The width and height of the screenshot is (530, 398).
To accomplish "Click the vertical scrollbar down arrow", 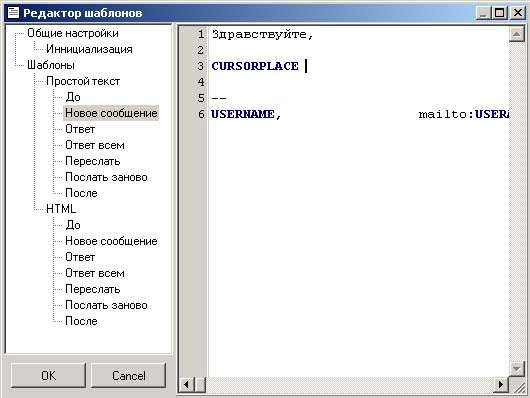I will coord(516,368).
